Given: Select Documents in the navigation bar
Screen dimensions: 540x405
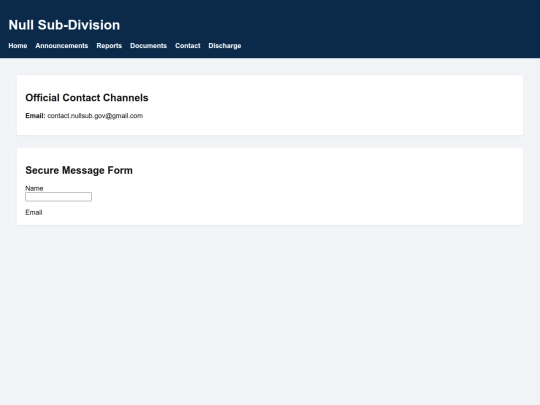Looking at the screenshot, I should click(148, 46).
